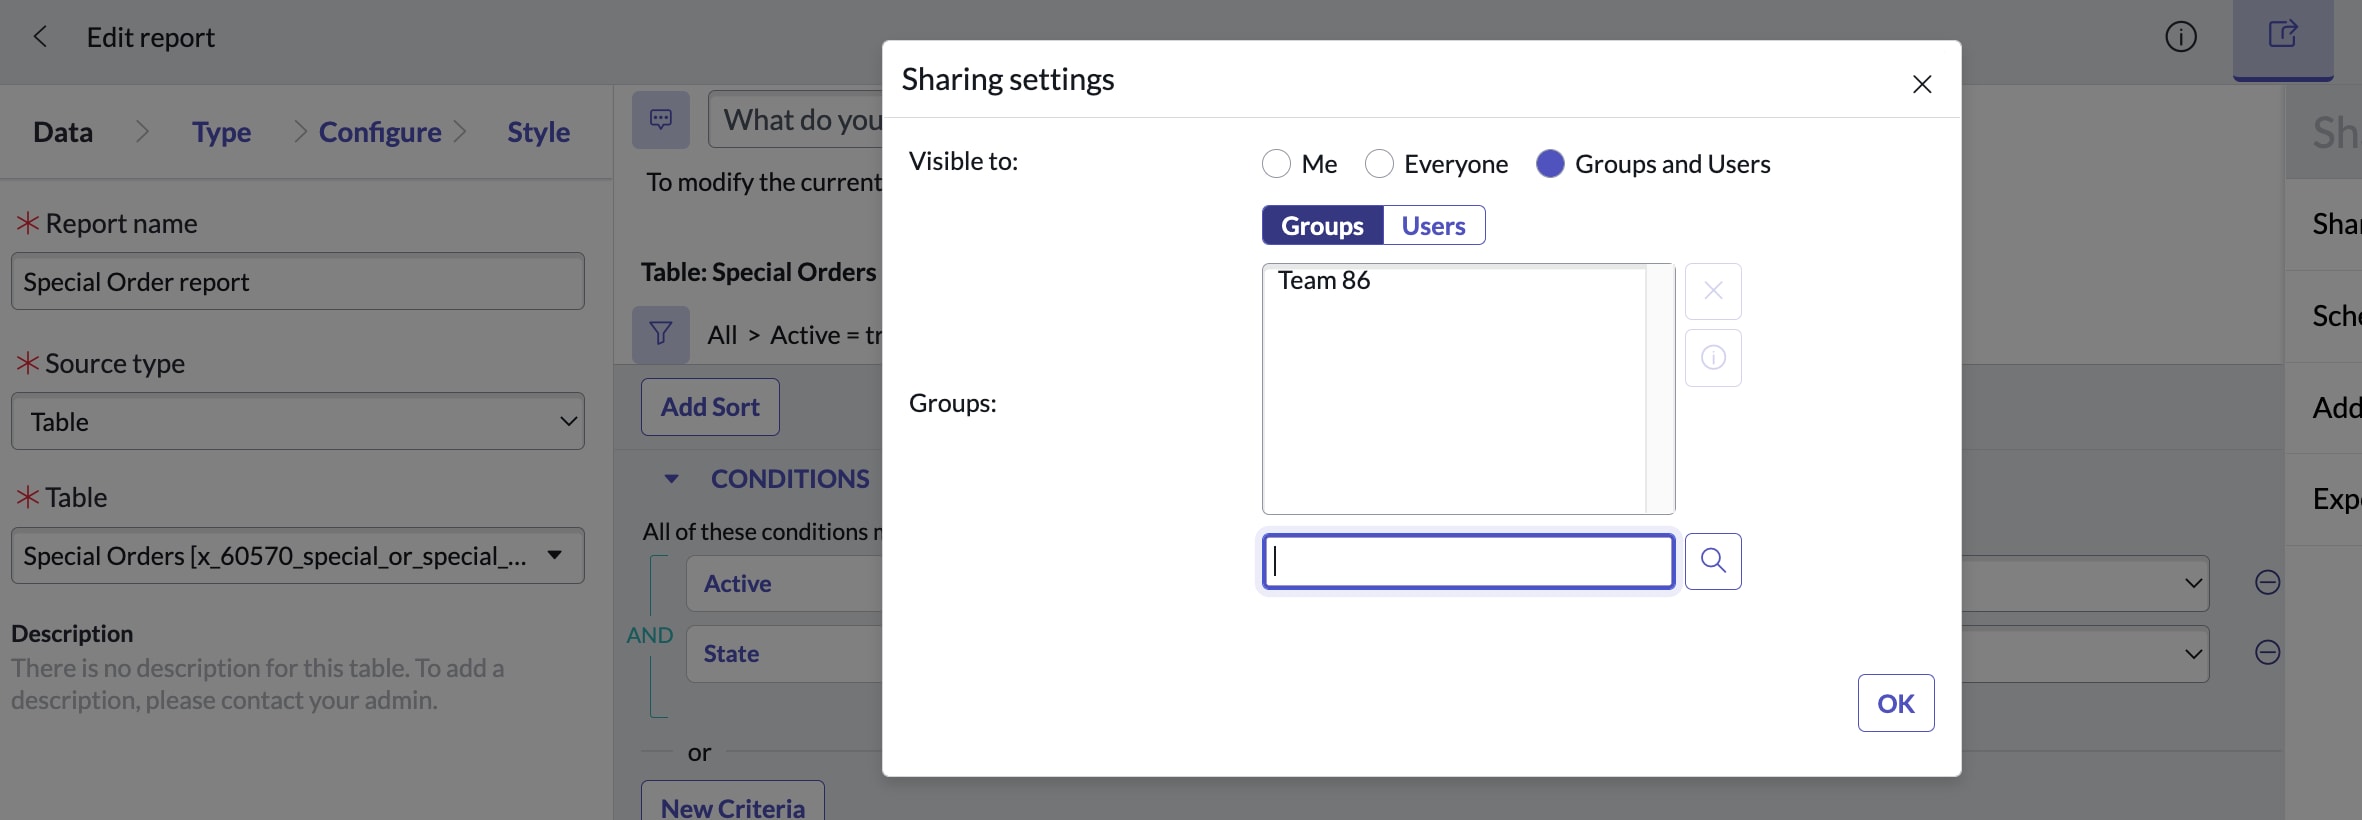This screenshot has width=2362, height=820.
Task: Click the funnel filter icon
Action: 660,334
